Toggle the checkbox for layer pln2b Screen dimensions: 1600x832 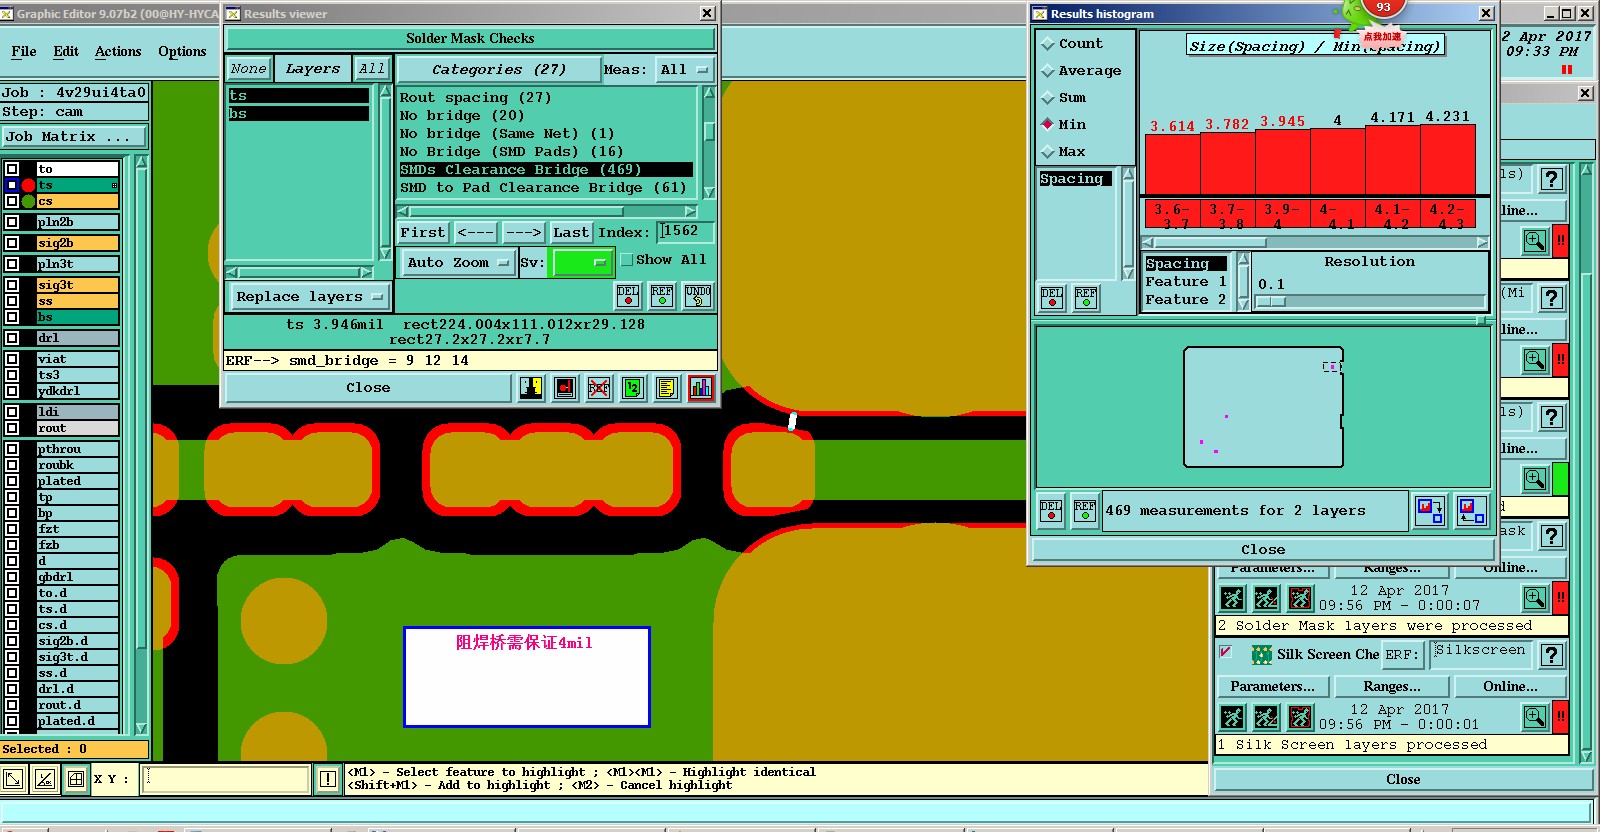point(12,222)
